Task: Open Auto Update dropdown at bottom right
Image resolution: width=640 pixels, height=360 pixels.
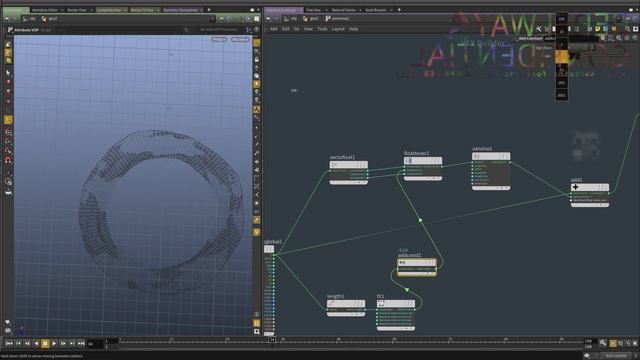Action: click(x=616, y=356)
